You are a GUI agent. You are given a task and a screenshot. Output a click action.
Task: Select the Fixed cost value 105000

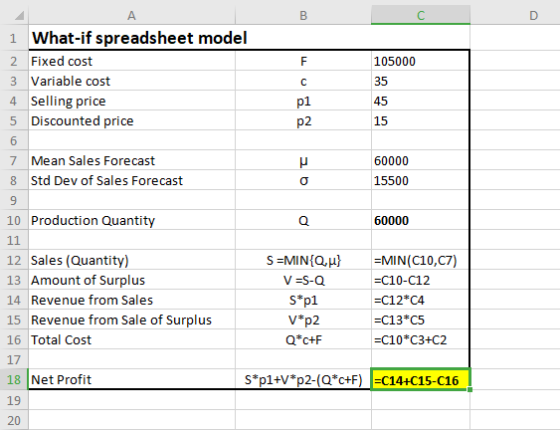(420, 61)
